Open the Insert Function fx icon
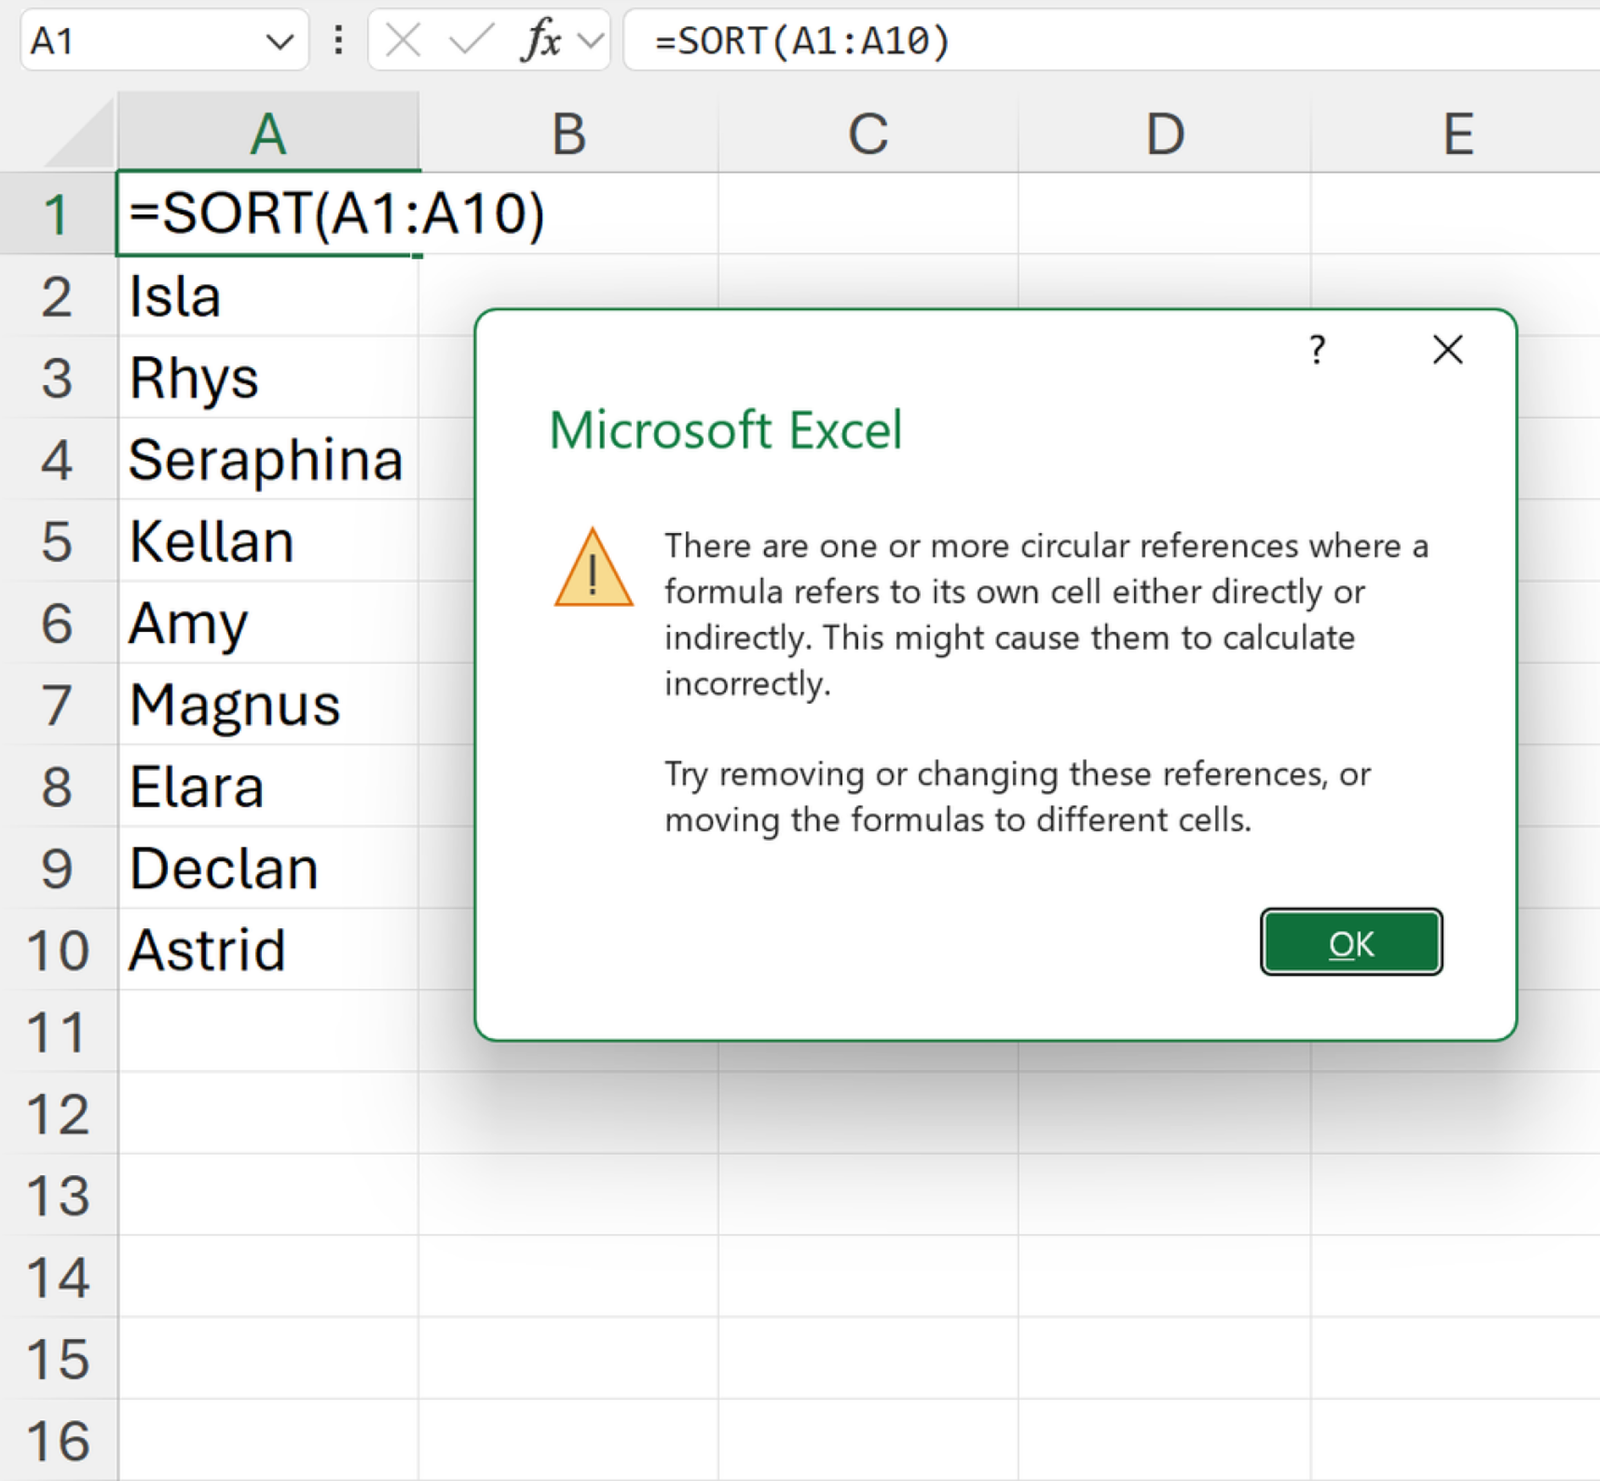 [x=540, y=41]
